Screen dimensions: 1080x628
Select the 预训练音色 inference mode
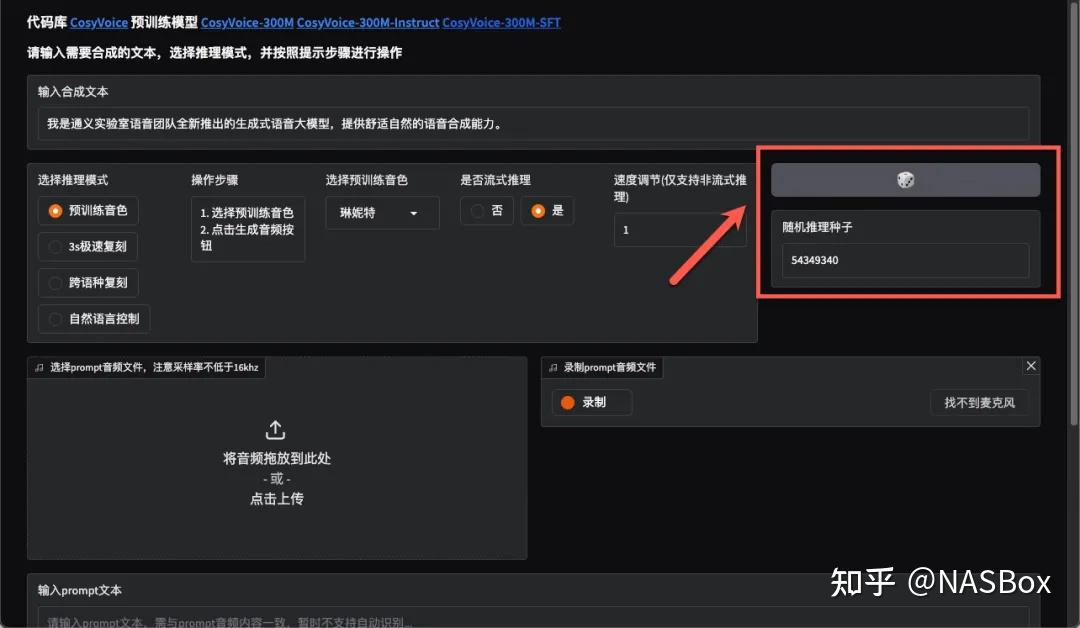(x=56, y=211)
